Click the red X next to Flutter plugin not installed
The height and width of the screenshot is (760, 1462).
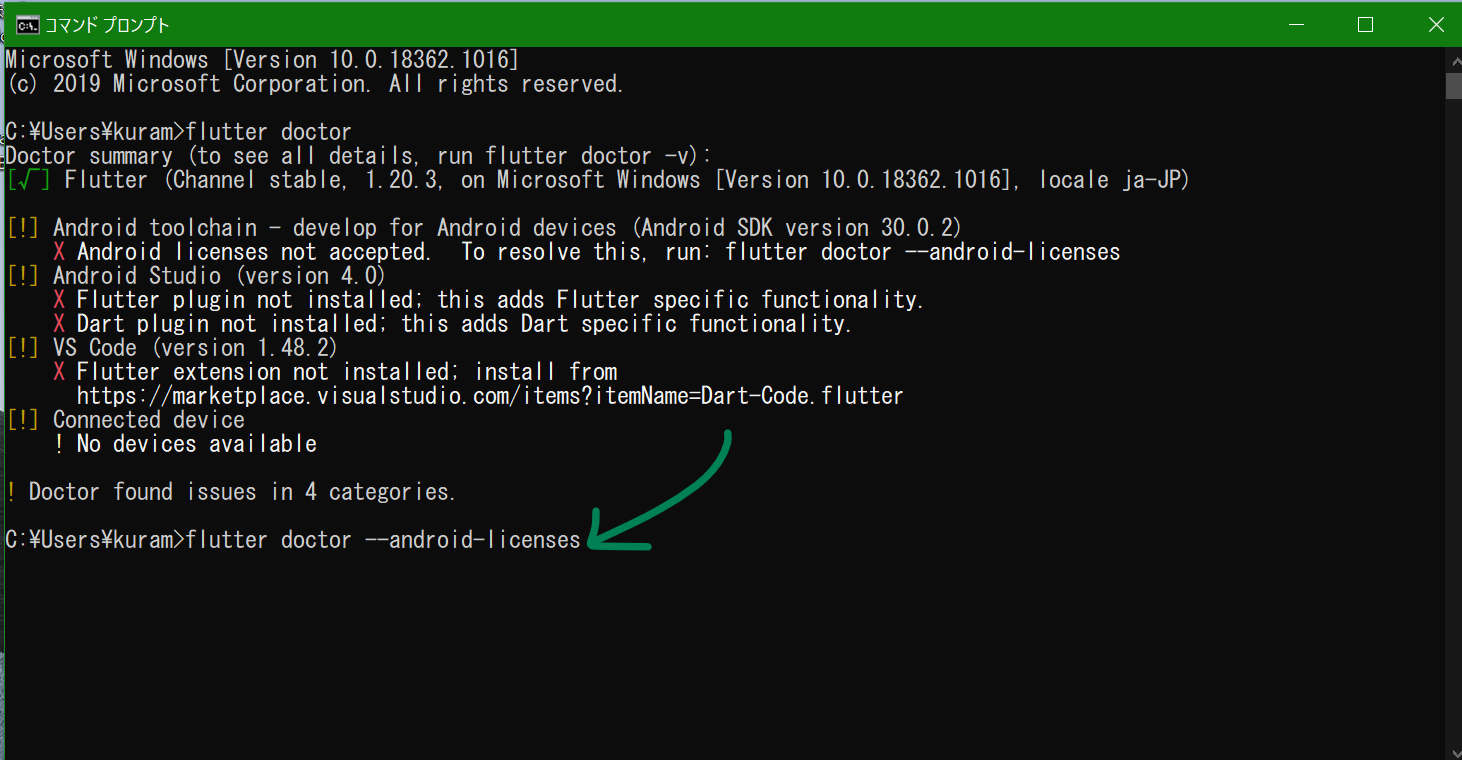61,299
